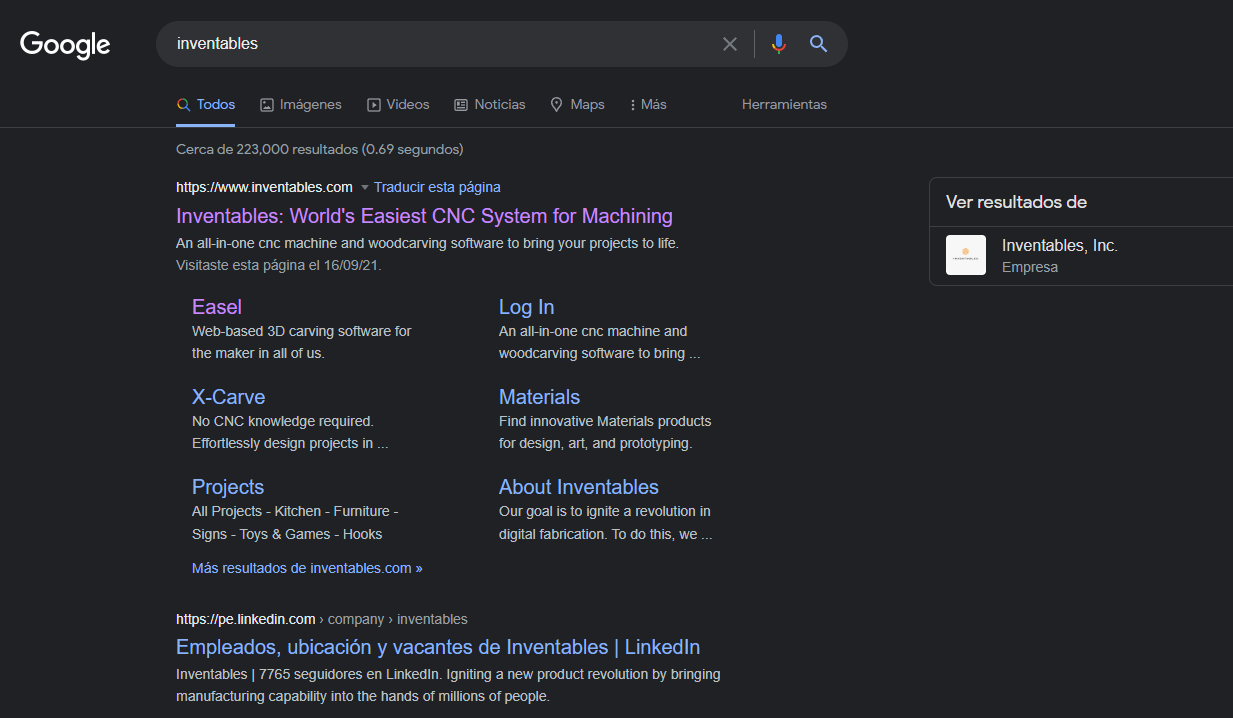
Task: Click the Google logo
Action: pos(65,45)
